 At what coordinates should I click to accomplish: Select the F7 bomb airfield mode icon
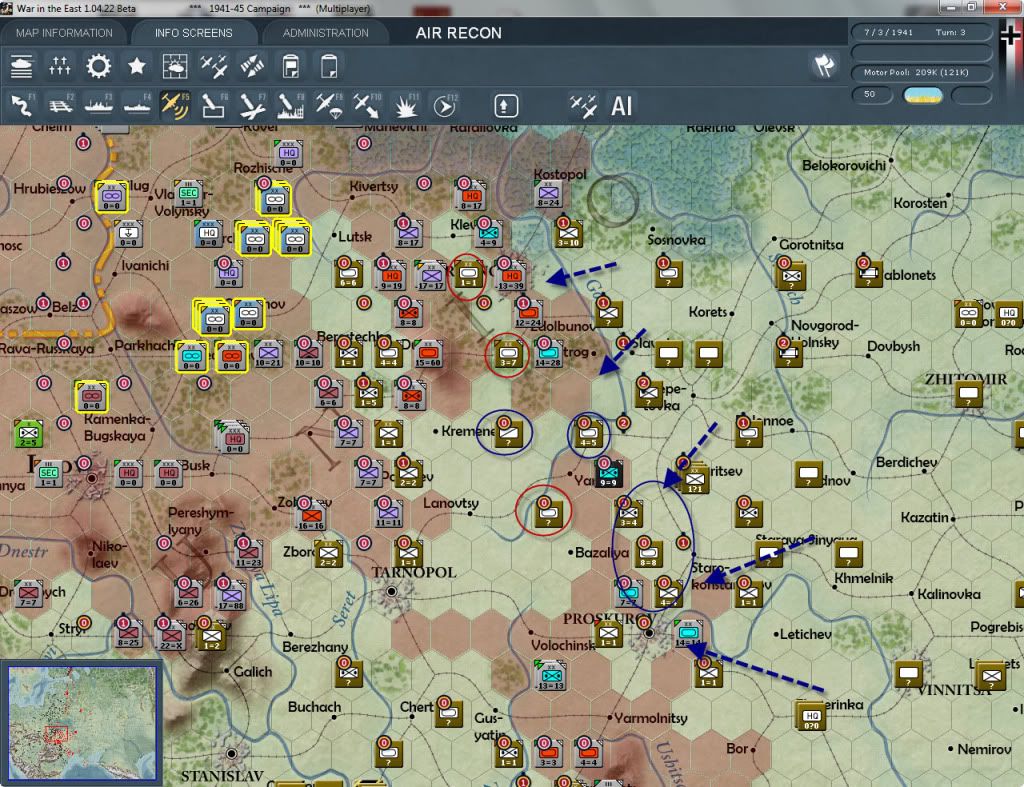click(252, 105)
